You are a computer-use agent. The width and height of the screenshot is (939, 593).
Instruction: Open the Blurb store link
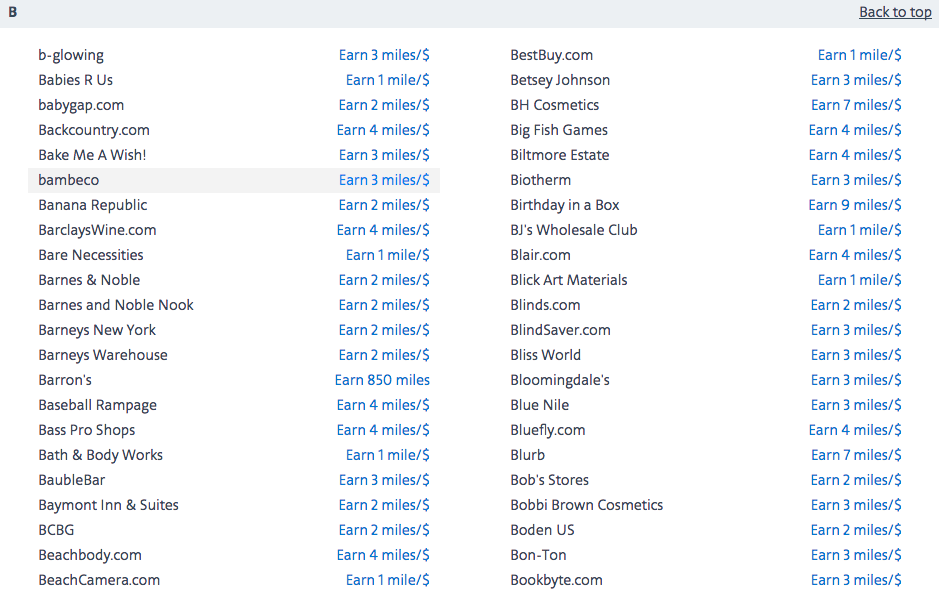[528, 455]
